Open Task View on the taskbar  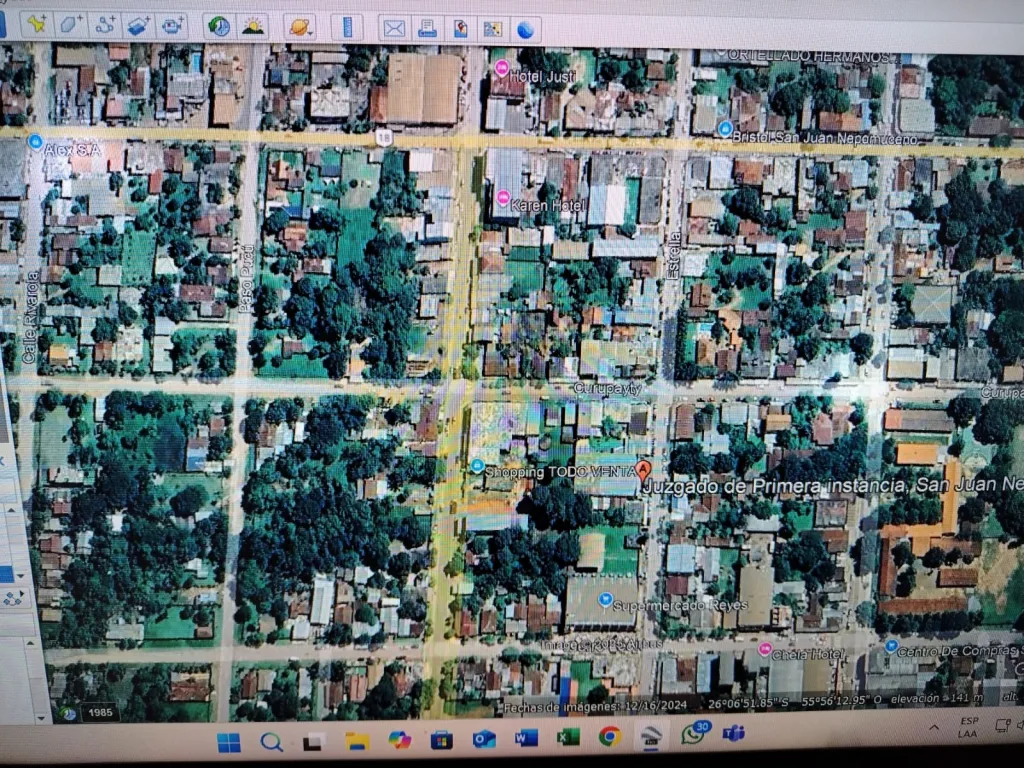314,742
